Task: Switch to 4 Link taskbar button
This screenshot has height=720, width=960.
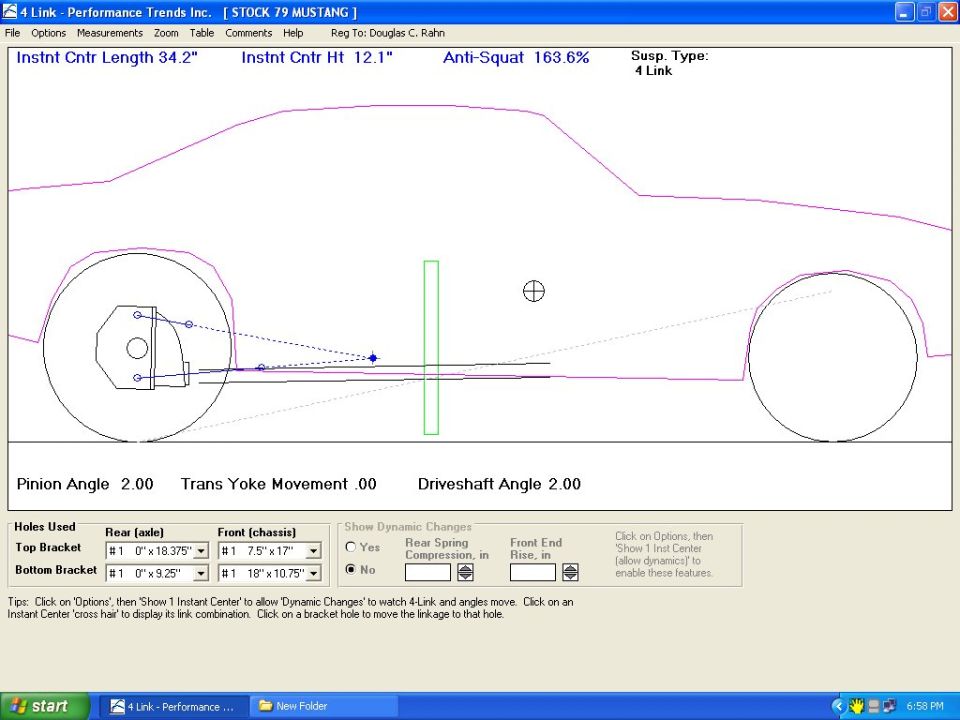Action: 173,707
